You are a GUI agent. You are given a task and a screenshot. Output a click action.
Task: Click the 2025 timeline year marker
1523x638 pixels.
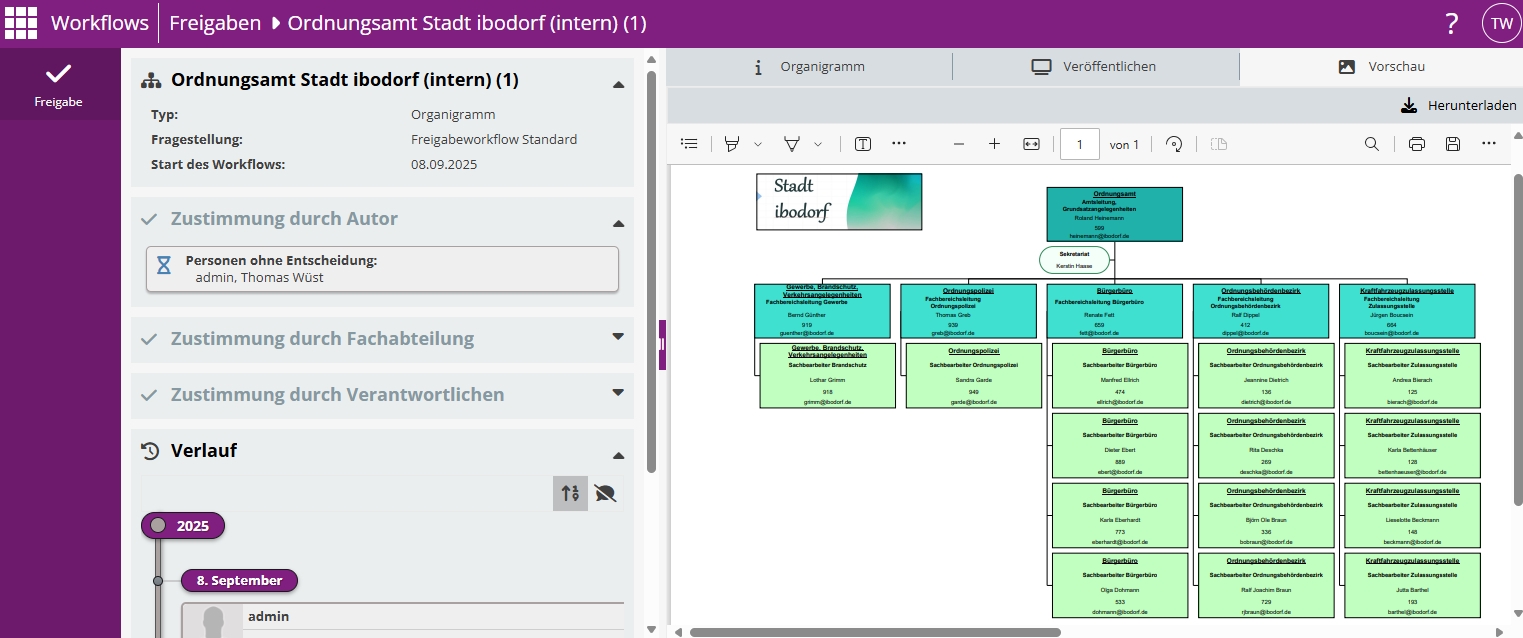pos(183,526)
